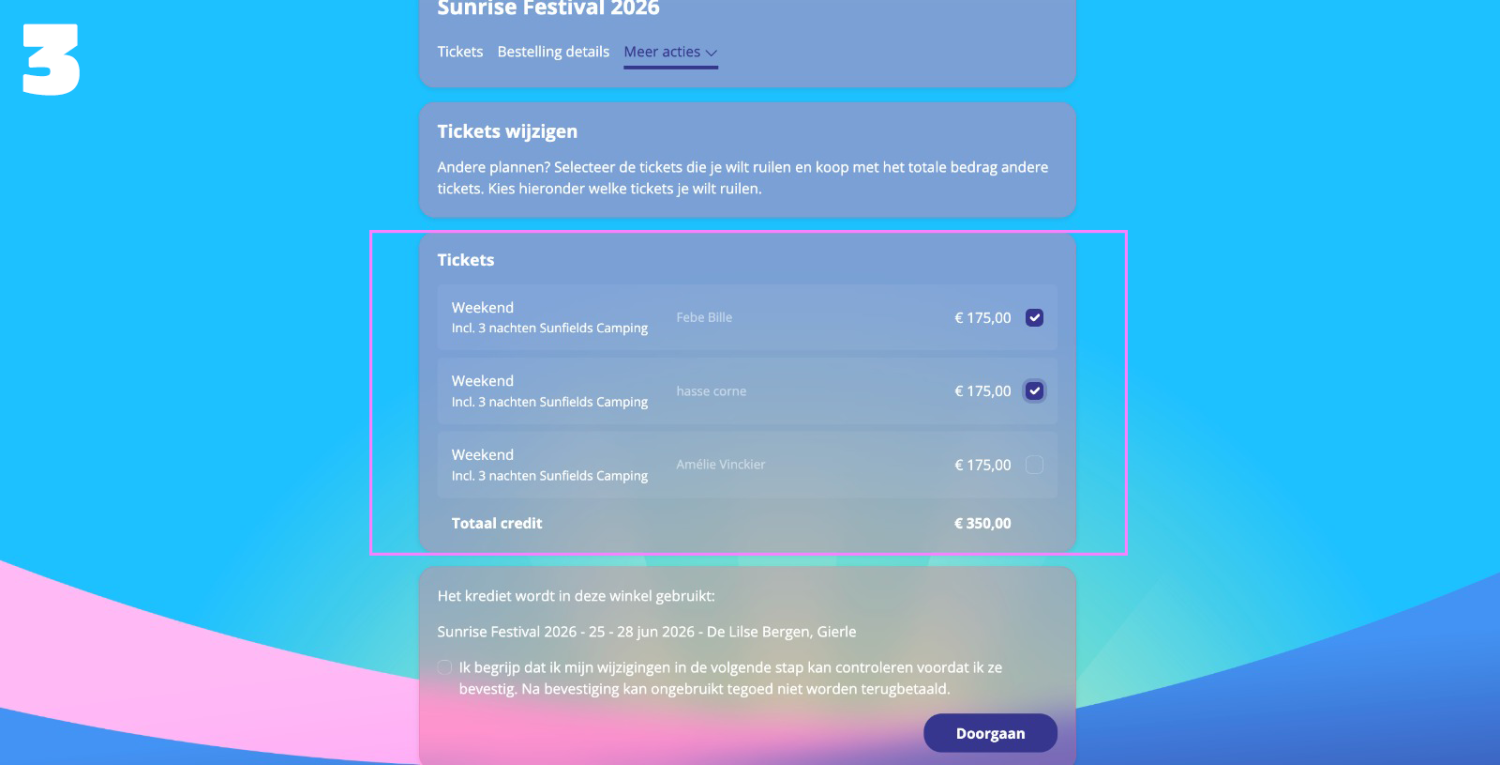
Task: Click the Totaal credit amount € 350,00
Action: 982,523
